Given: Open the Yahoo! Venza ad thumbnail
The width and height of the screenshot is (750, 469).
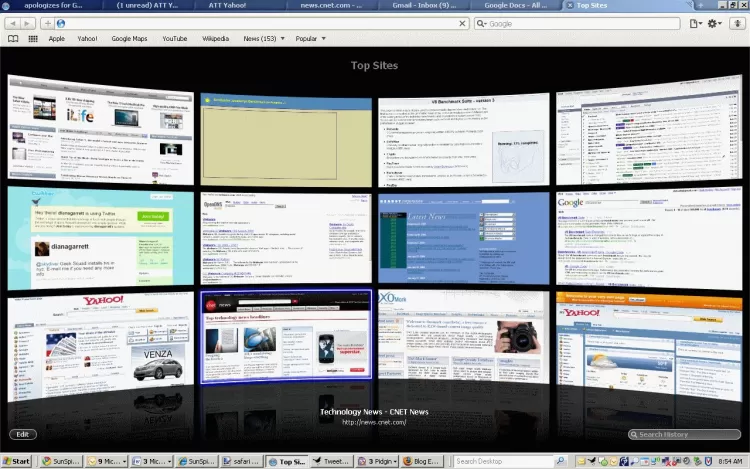Looking at the screenshot, I should click(101, 346).
